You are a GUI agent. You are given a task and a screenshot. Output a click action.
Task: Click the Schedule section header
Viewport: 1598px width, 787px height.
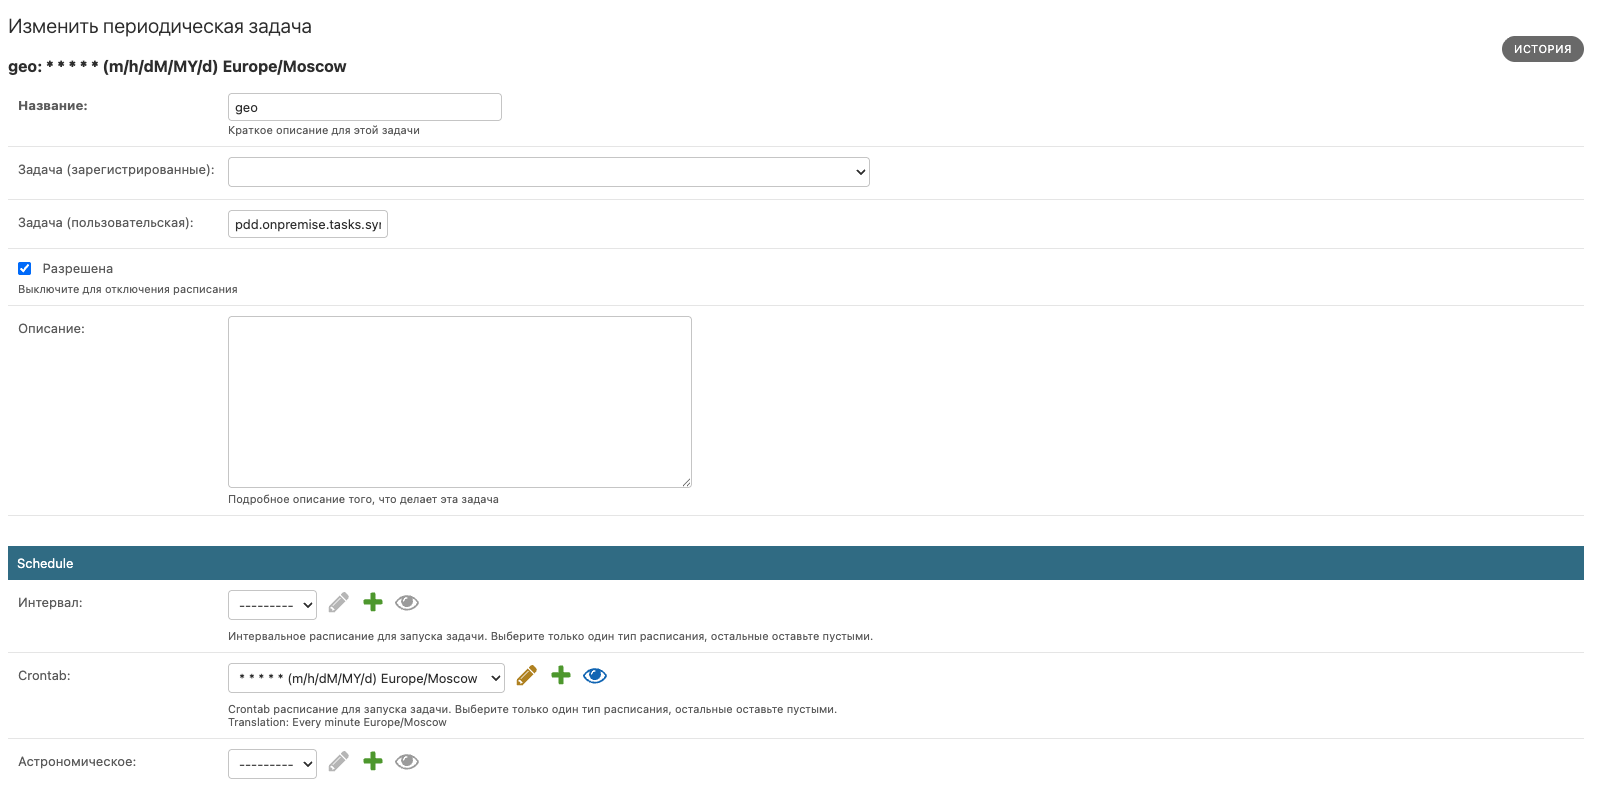[x=796, y=563]
